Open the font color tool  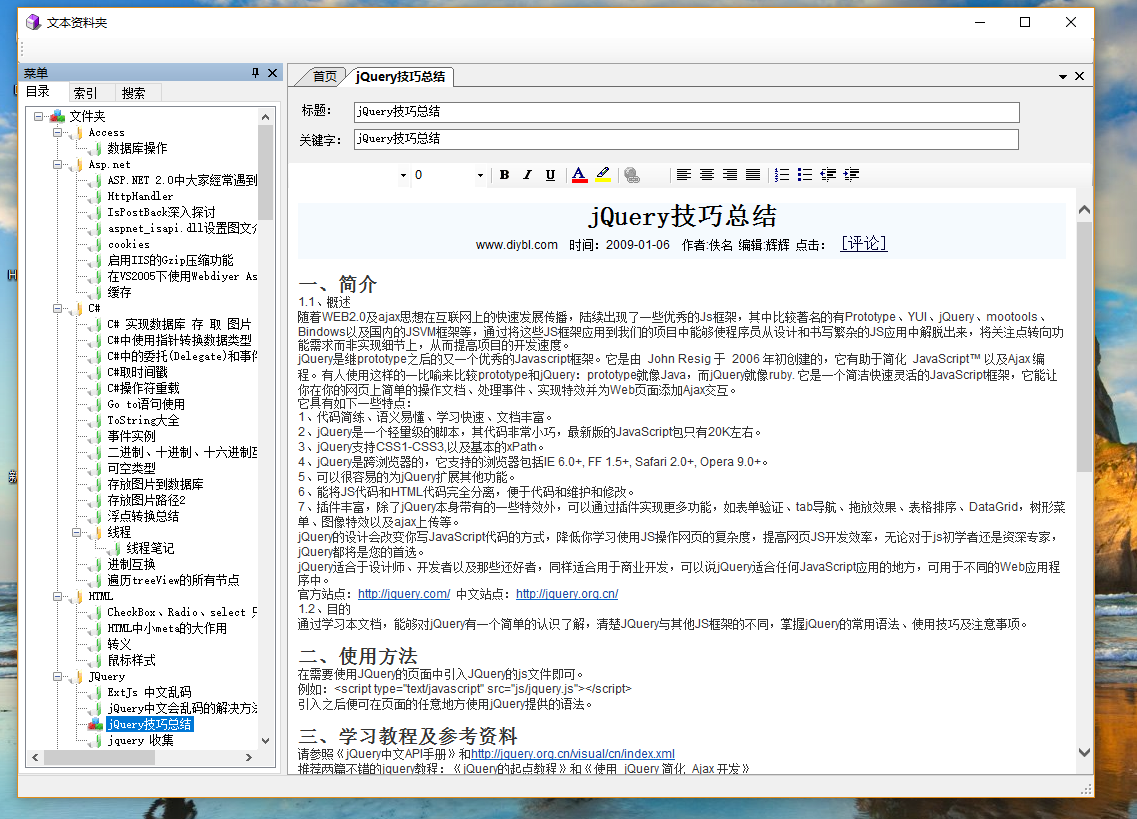tap(579, 175)
